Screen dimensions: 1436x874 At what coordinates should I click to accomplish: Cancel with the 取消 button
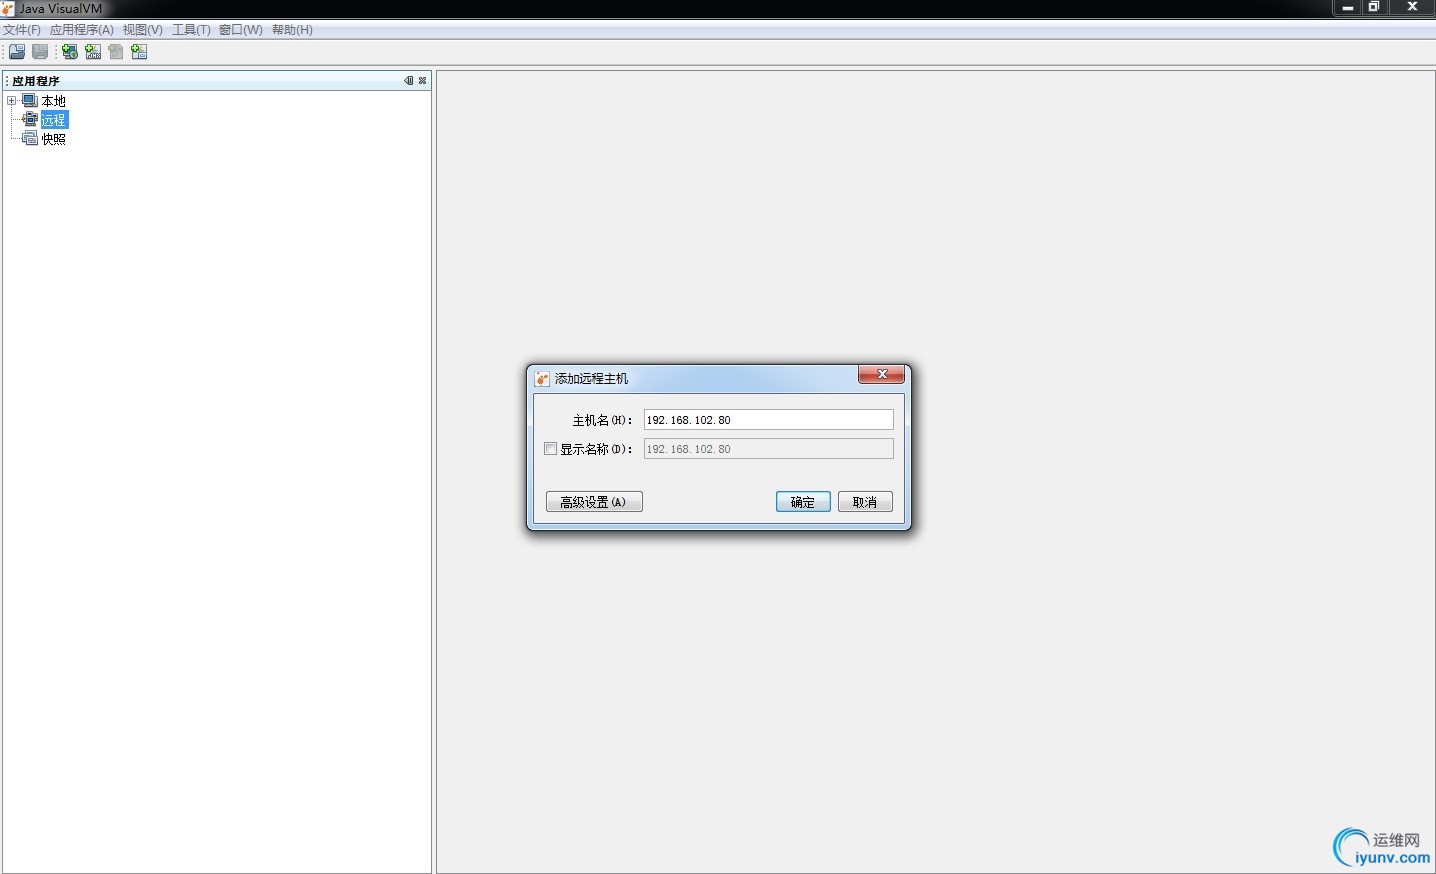coord(865,502)
